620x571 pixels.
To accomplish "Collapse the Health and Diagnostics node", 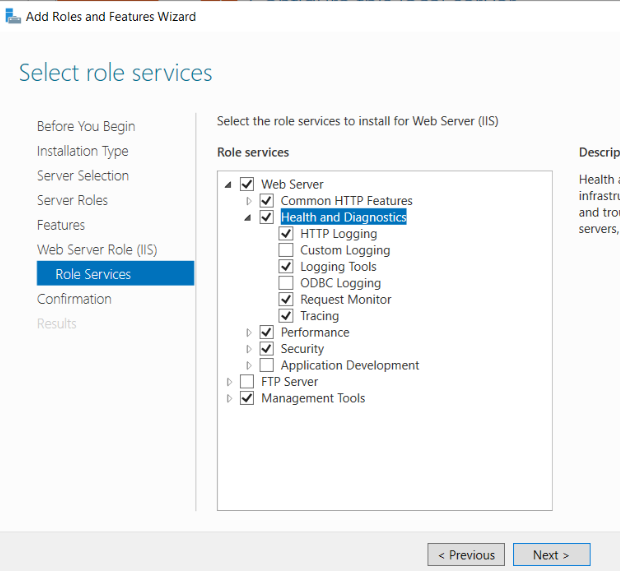I will pos(248,217).
